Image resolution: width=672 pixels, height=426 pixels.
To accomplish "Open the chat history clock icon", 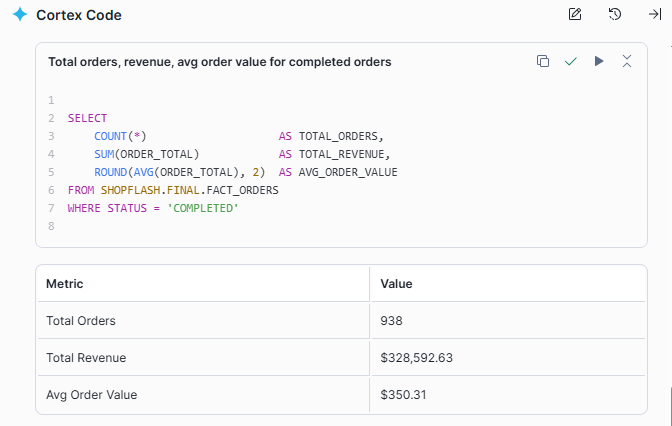I will (615, 14).
